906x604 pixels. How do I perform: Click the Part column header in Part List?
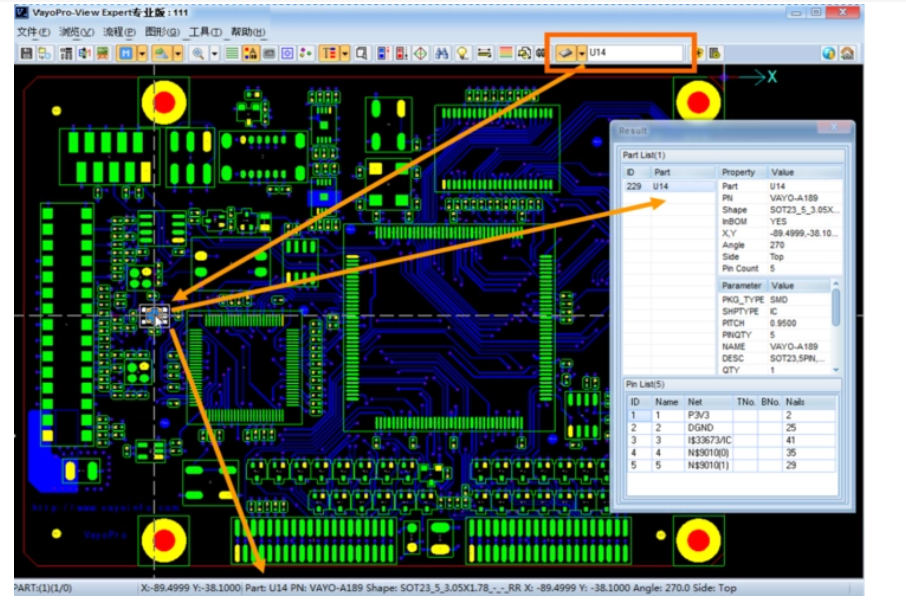point(682,172)
